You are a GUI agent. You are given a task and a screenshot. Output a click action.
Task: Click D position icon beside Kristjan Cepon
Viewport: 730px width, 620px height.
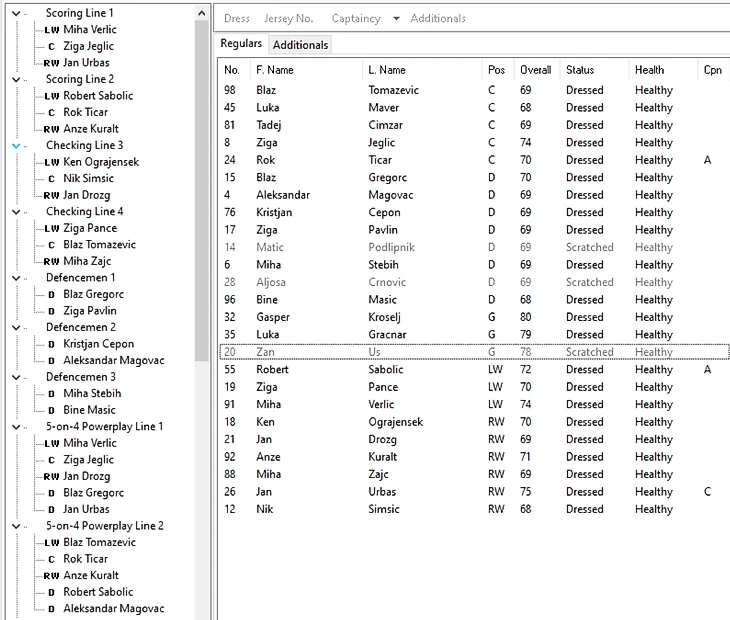coord(52,344)
